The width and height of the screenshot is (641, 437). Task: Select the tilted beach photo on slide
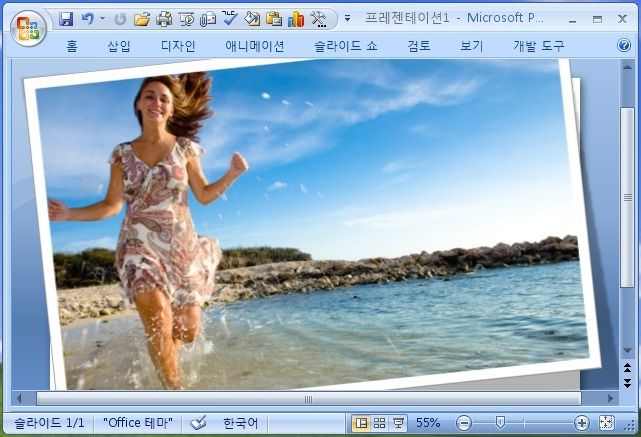point(313,224)
